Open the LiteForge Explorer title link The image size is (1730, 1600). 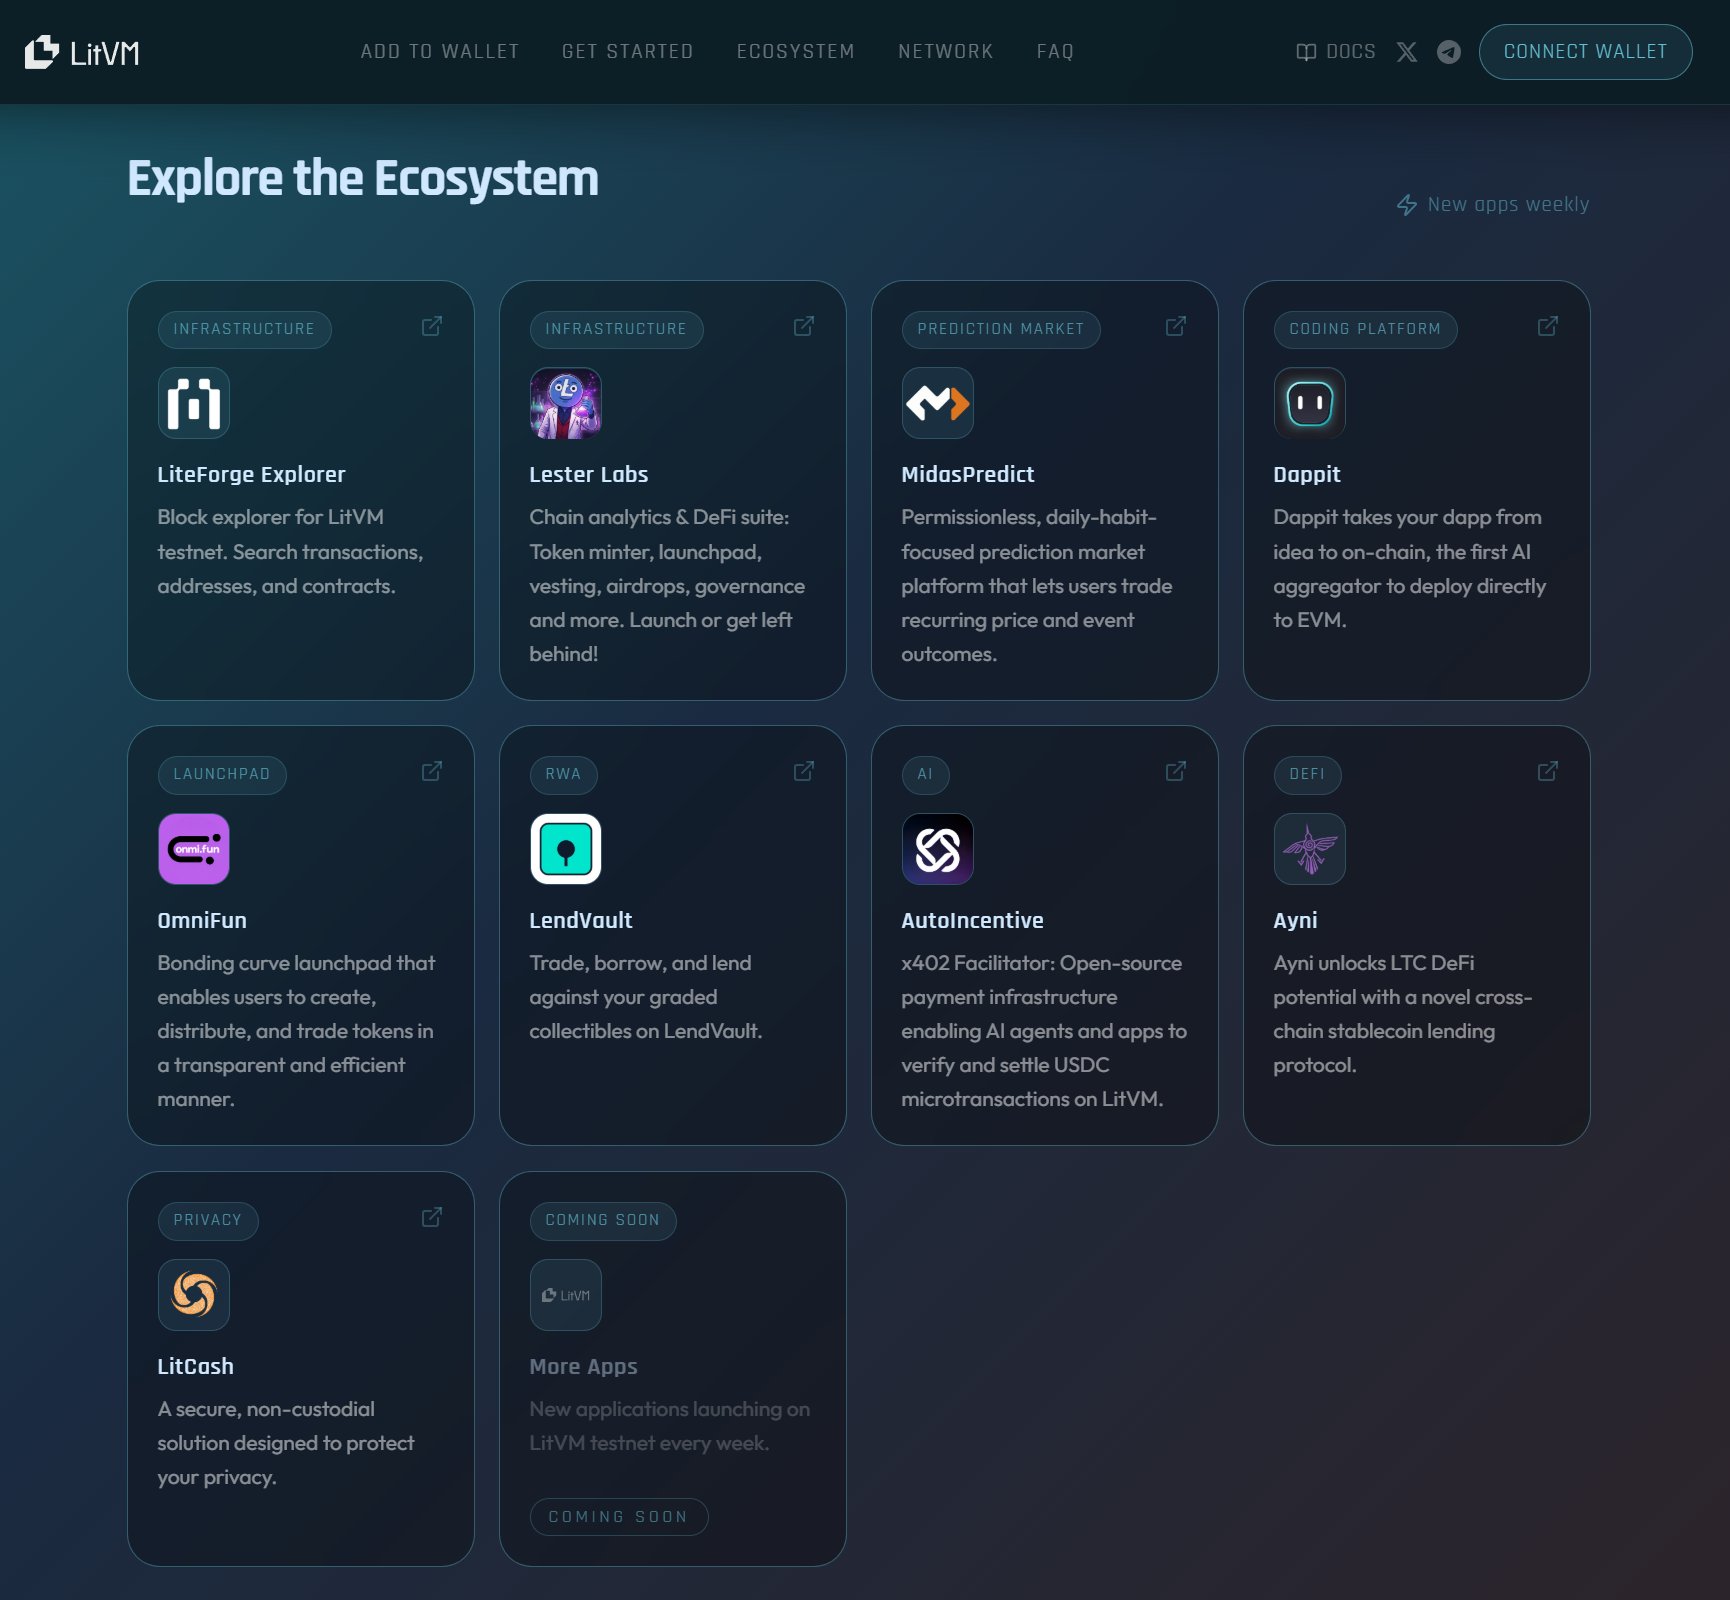(251, 475)
